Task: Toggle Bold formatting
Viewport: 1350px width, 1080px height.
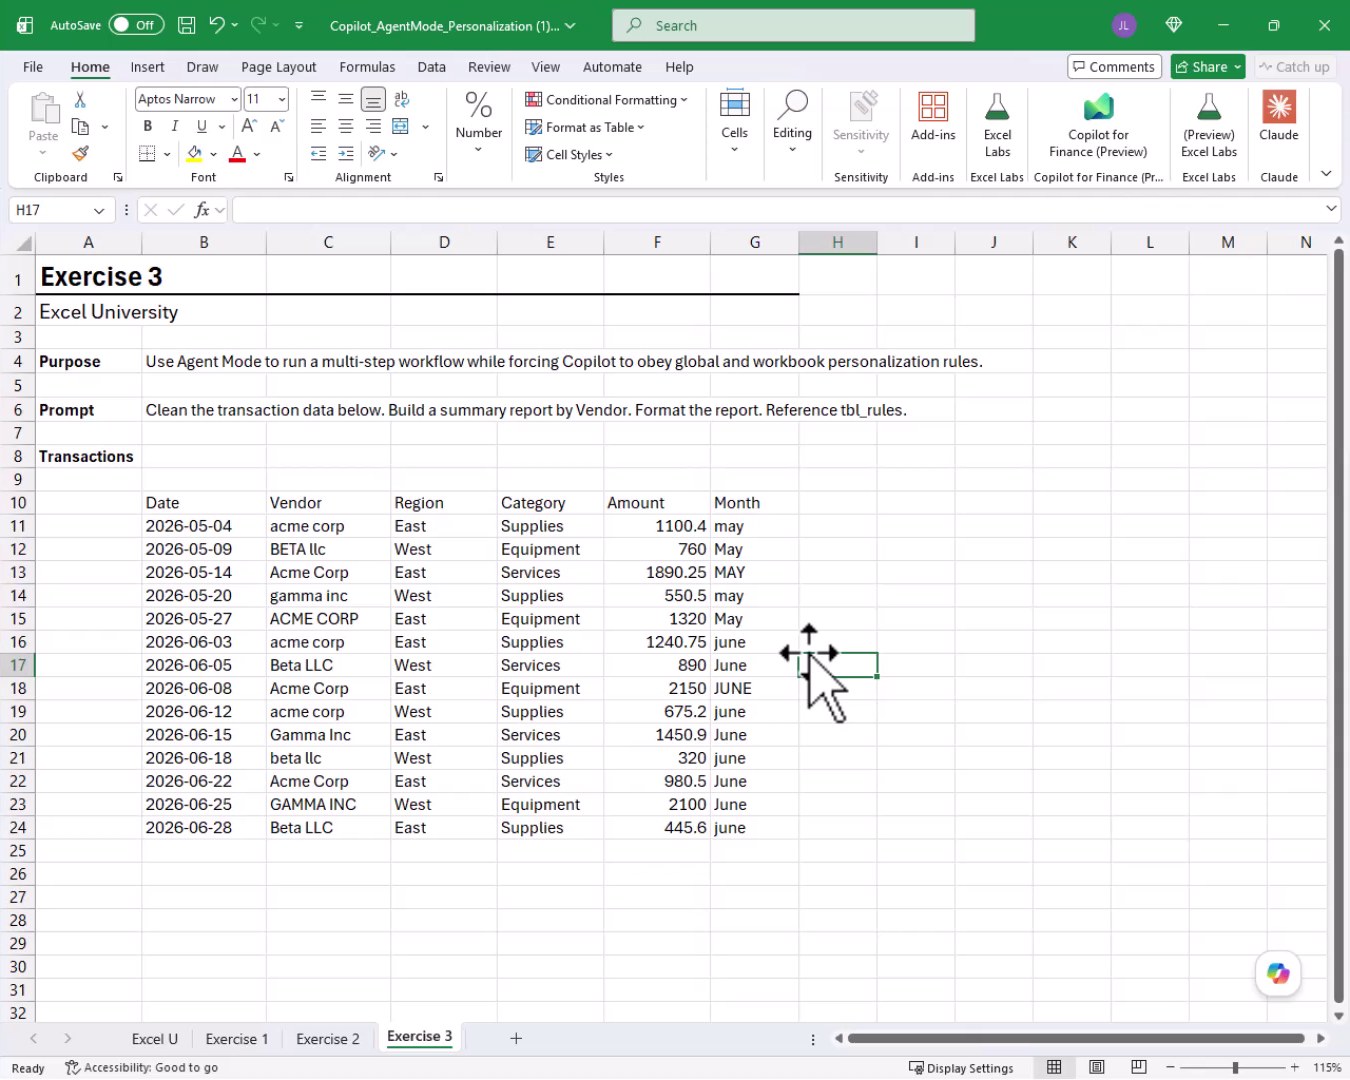Action: pyautogui.click(x=148, y=126)
